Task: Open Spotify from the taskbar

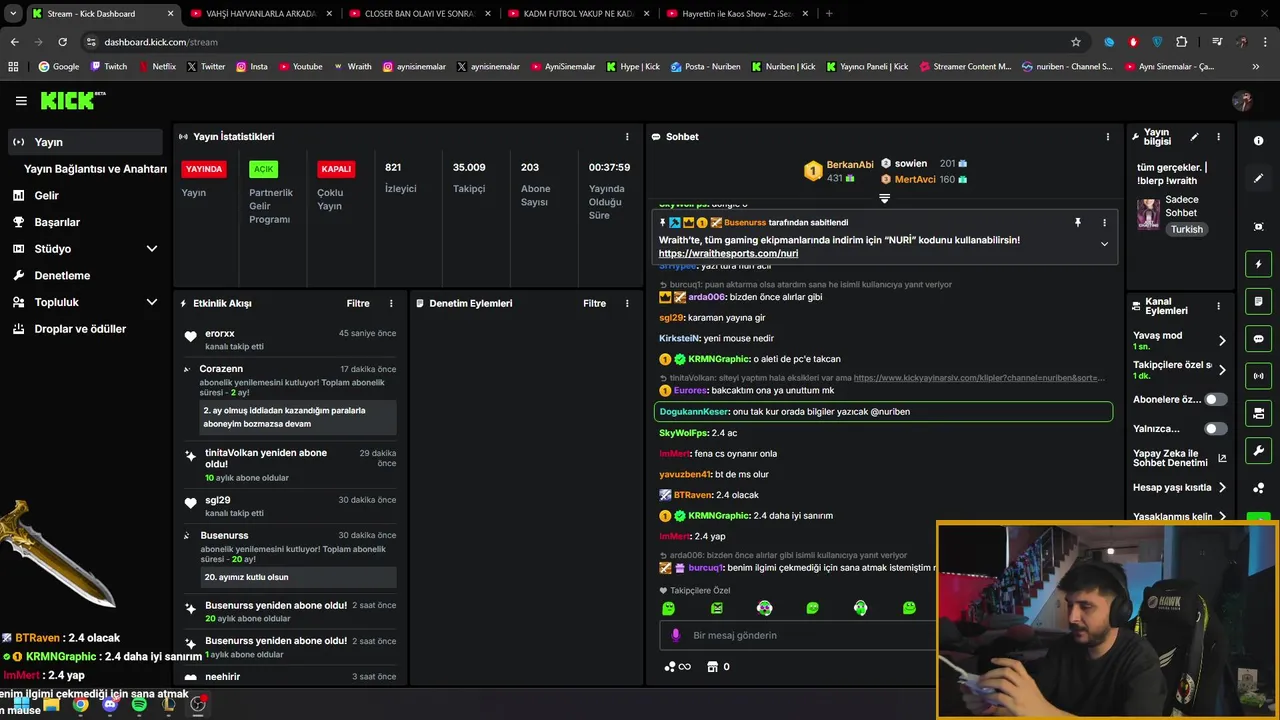Action: point(139,705)
